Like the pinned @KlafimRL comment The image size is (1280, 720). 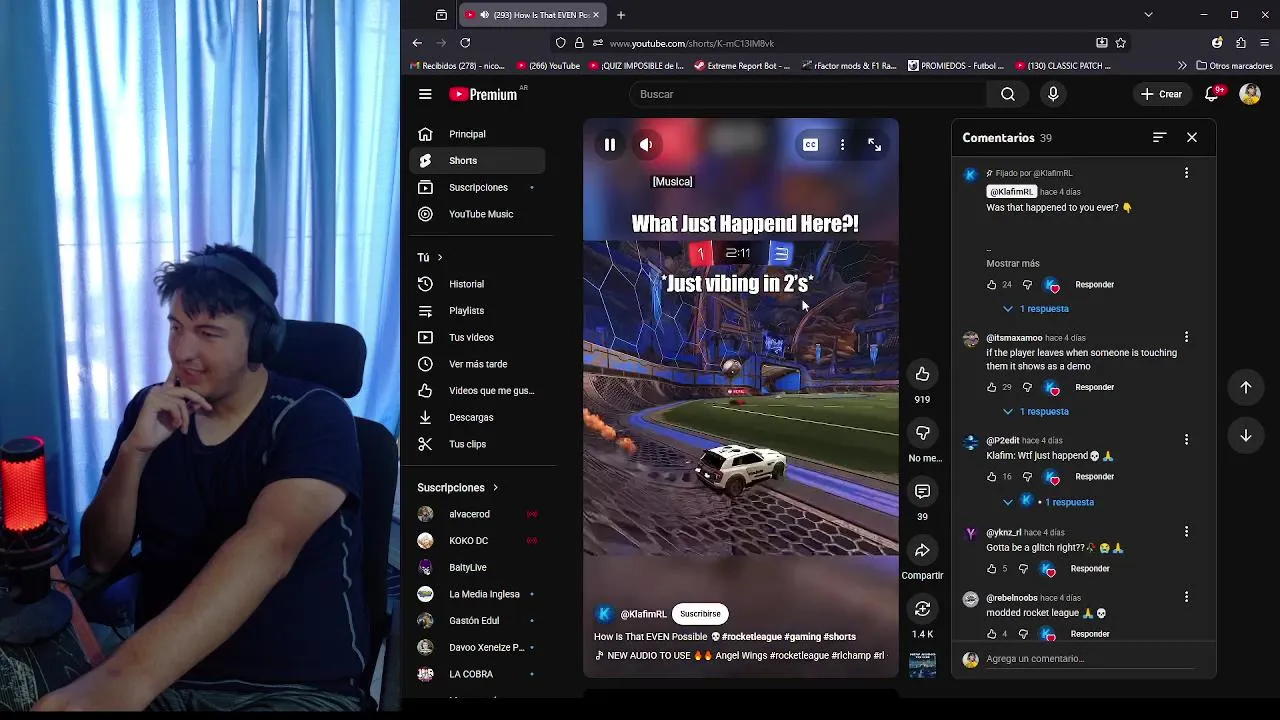click(992, 285)
